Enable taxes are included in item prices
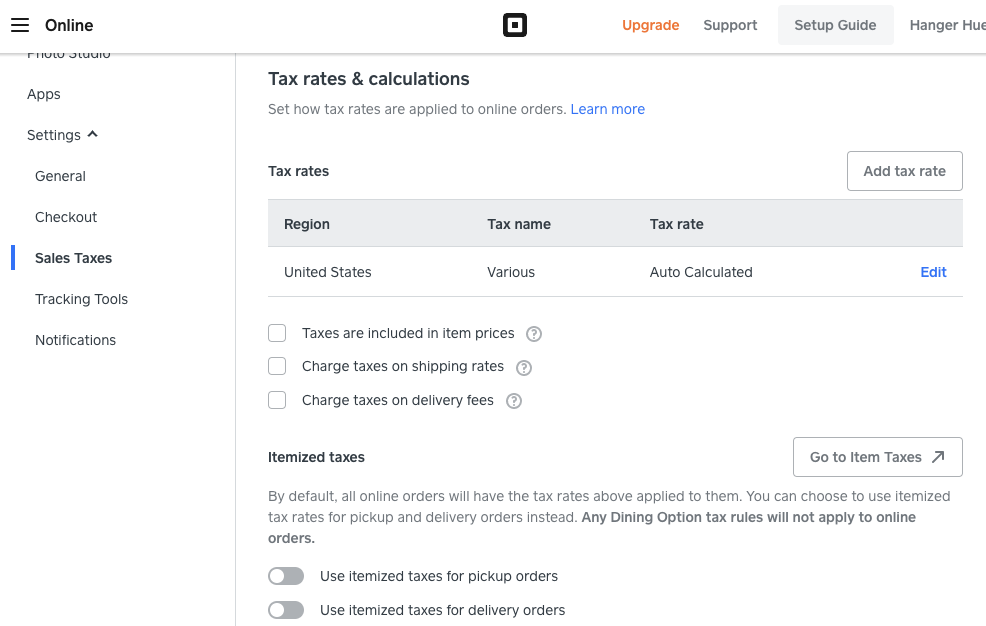This screenshot has width=986, height=626. click(277, 333)
